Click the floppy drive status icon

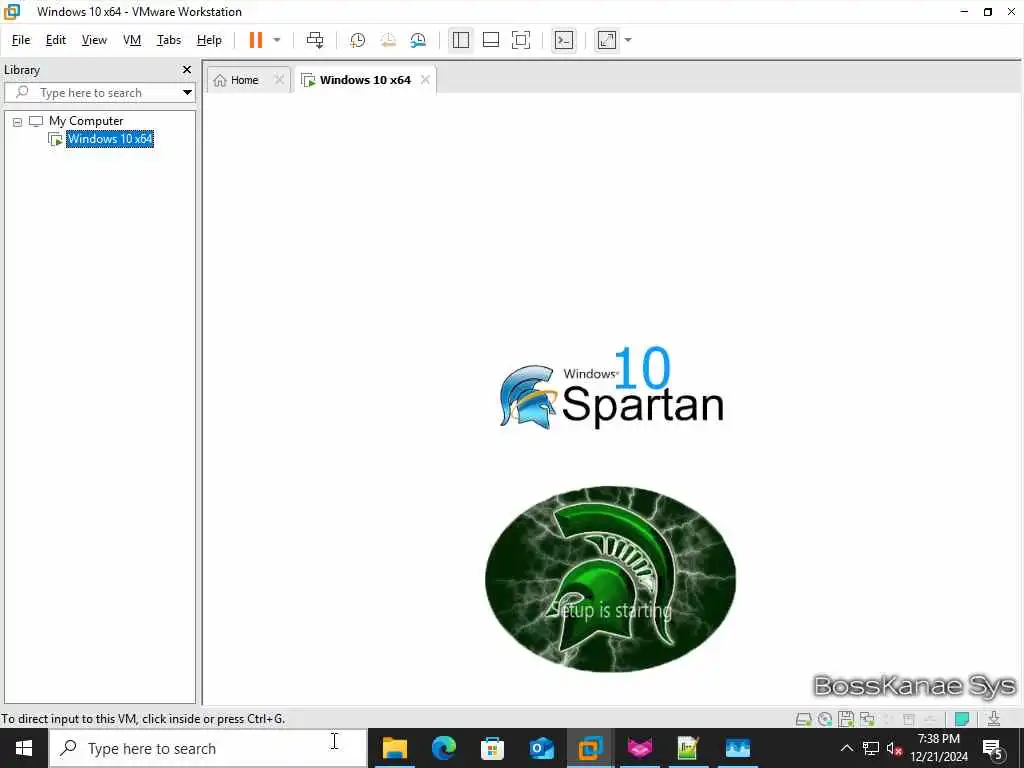tap(846, 719)
